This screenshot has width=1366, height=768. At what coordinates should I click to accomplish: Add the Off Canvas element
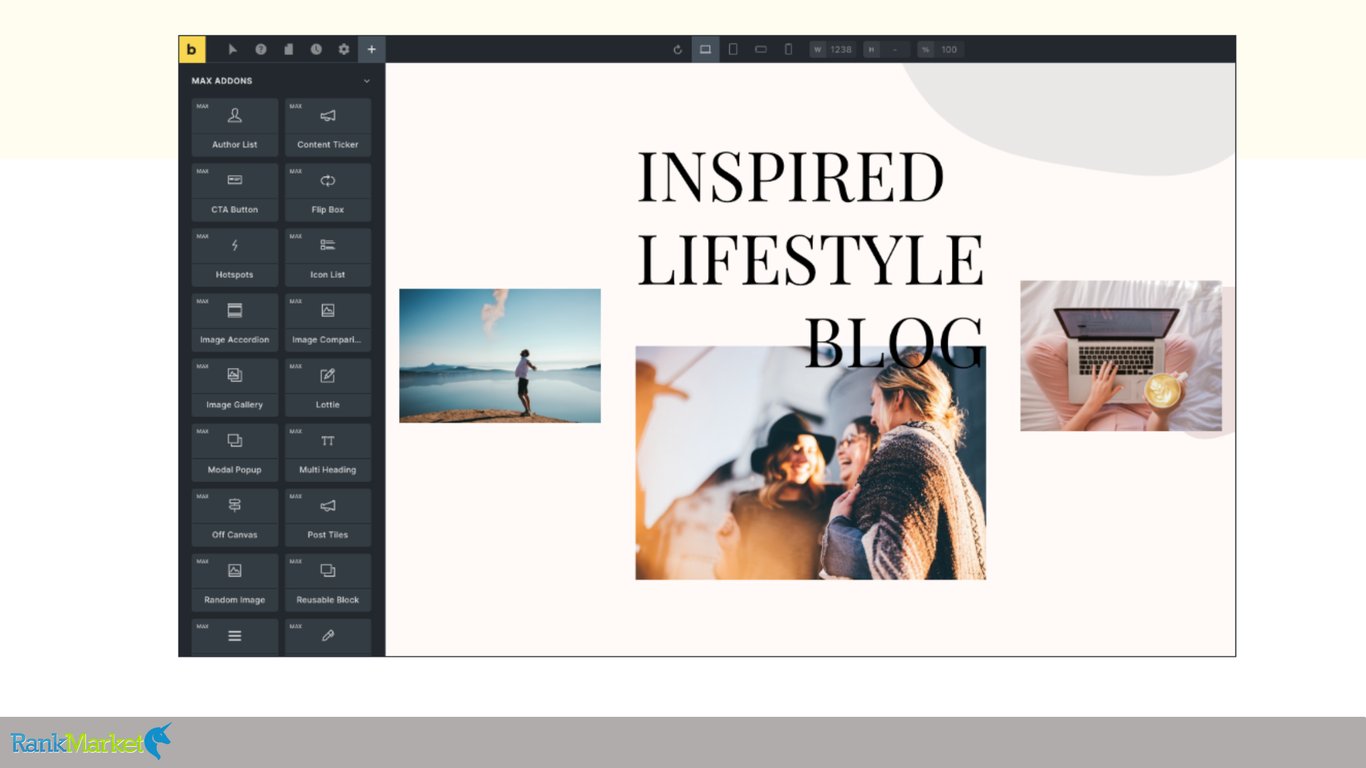235,517
